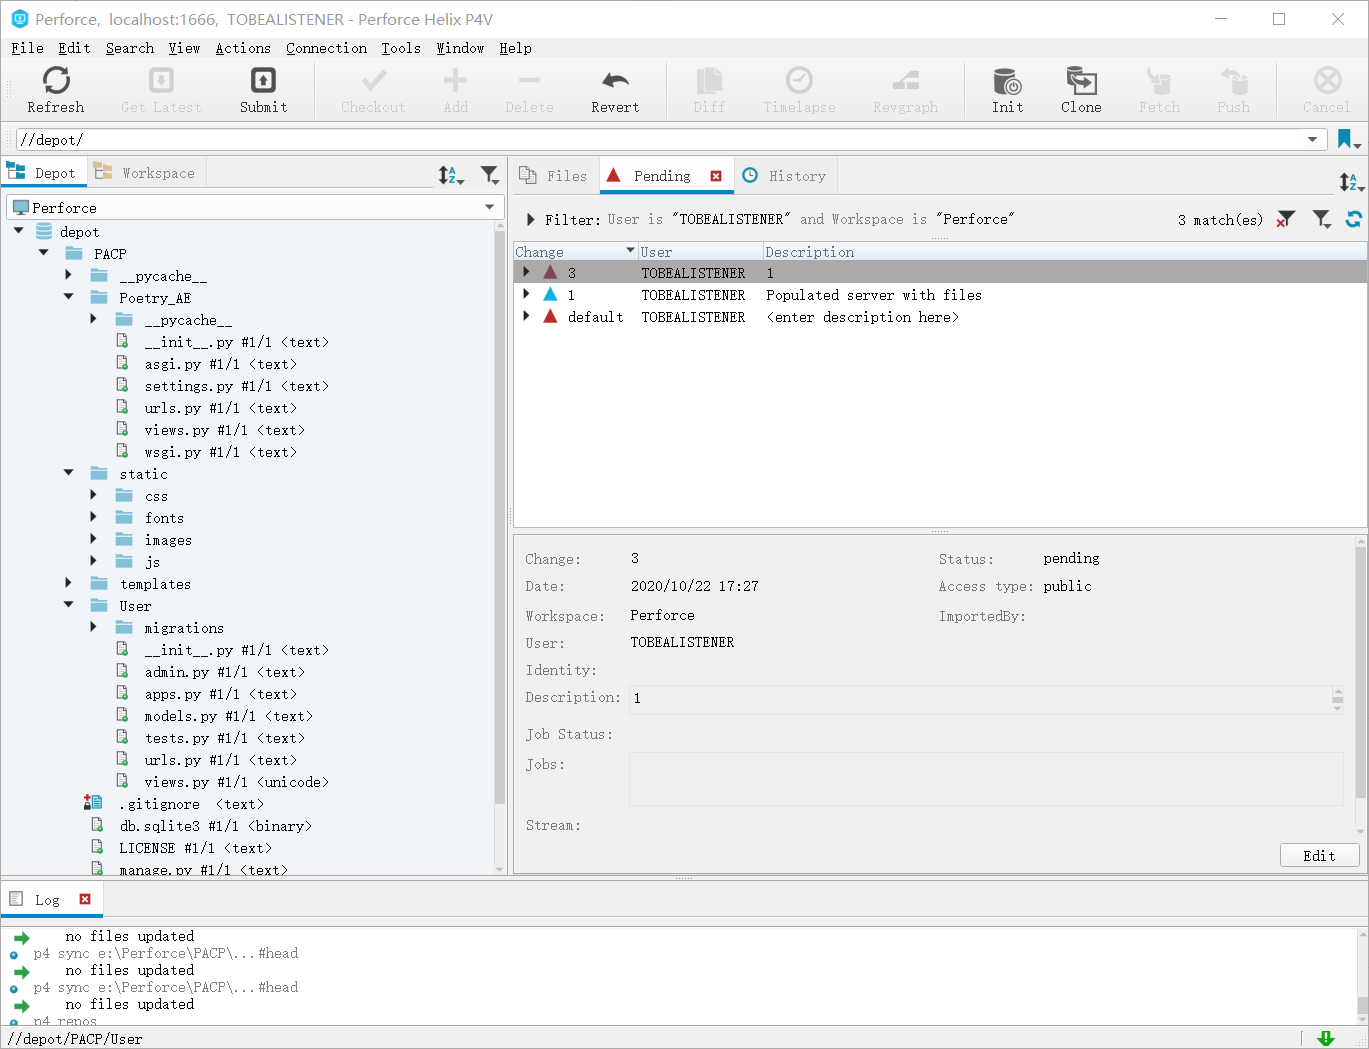Click the refresh icon in Pending filter row
Screen dimensions: 1369x1049
[1353, 219]
